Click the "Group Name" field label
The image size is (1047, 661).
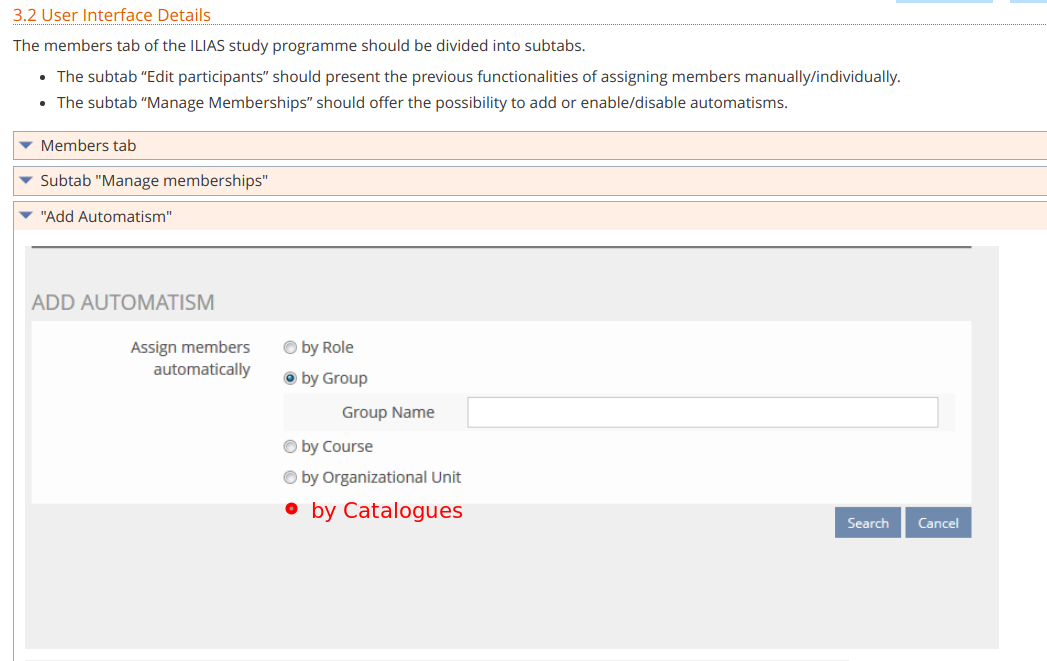coord(388,412)
